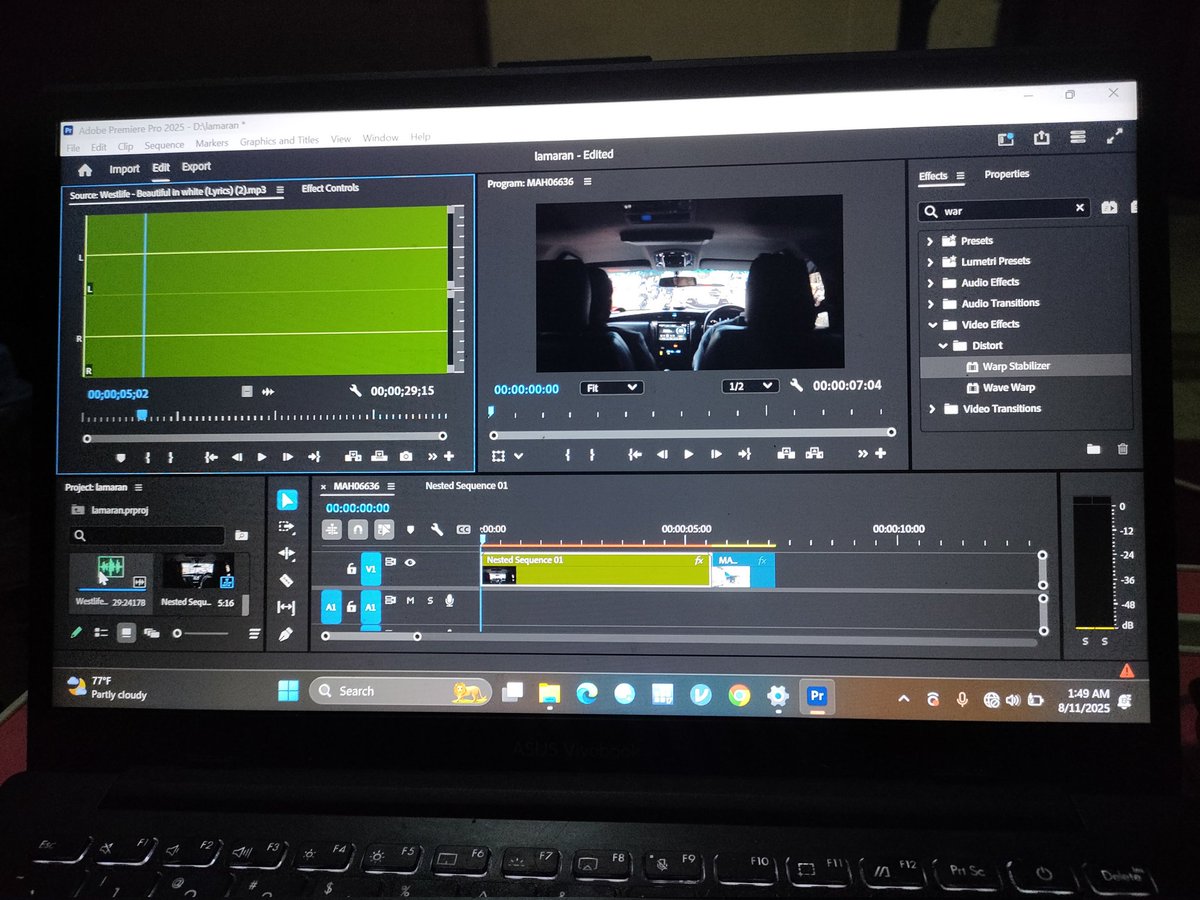
Task: Click Lift button in Program monitor
Action: point(786,453)
